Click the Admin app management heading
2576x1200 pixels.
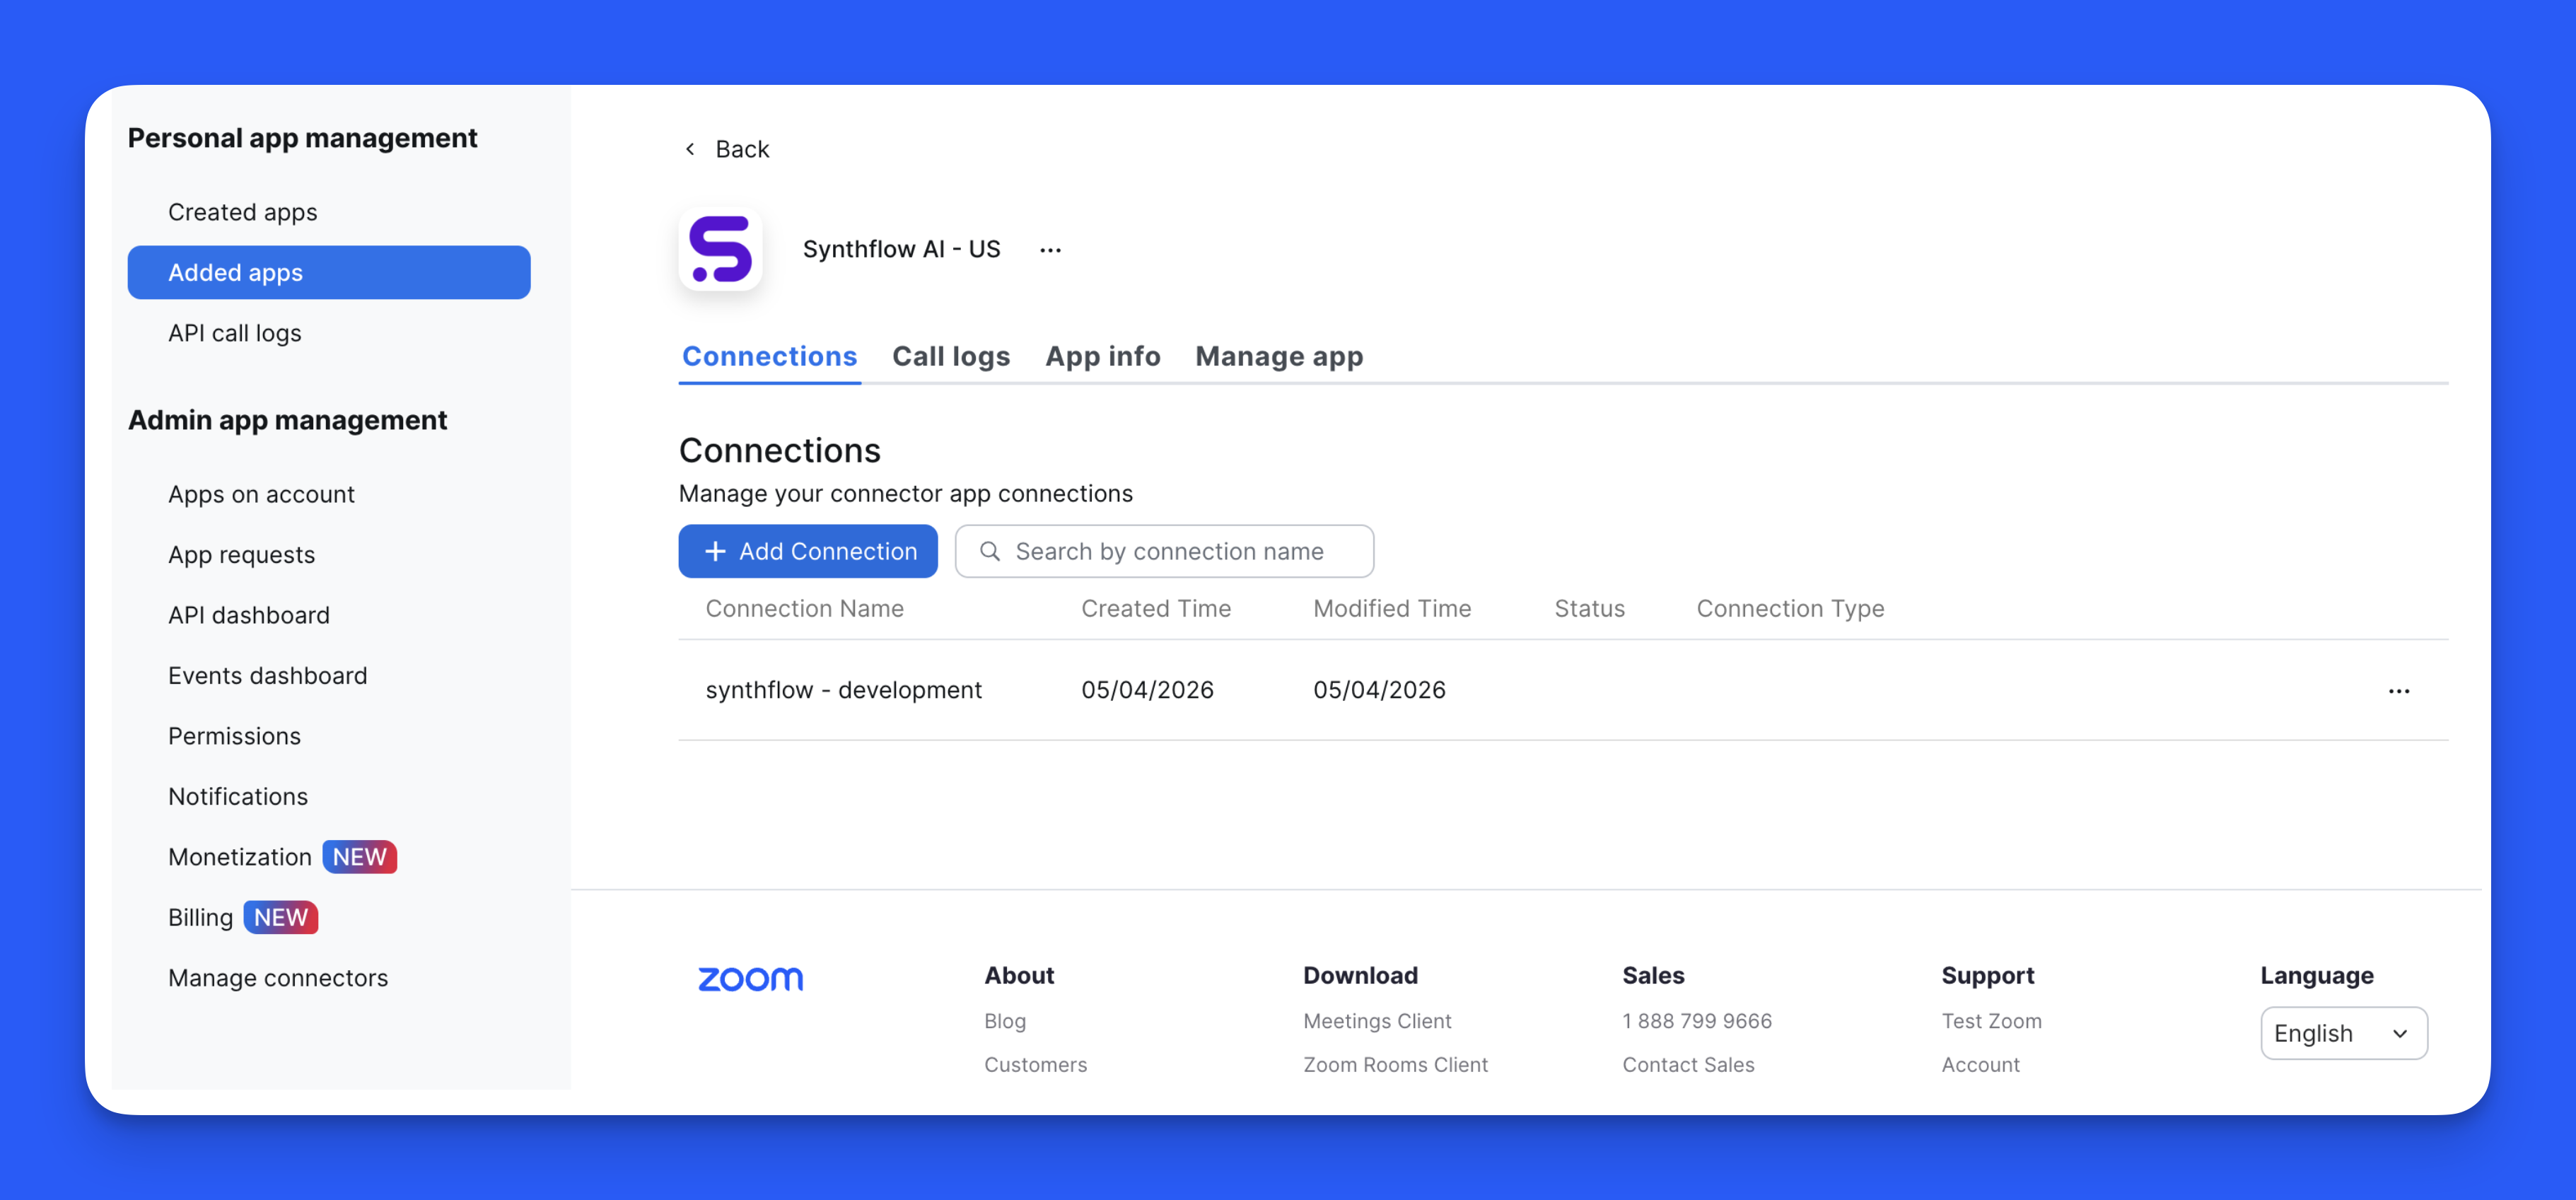point(287,420)
